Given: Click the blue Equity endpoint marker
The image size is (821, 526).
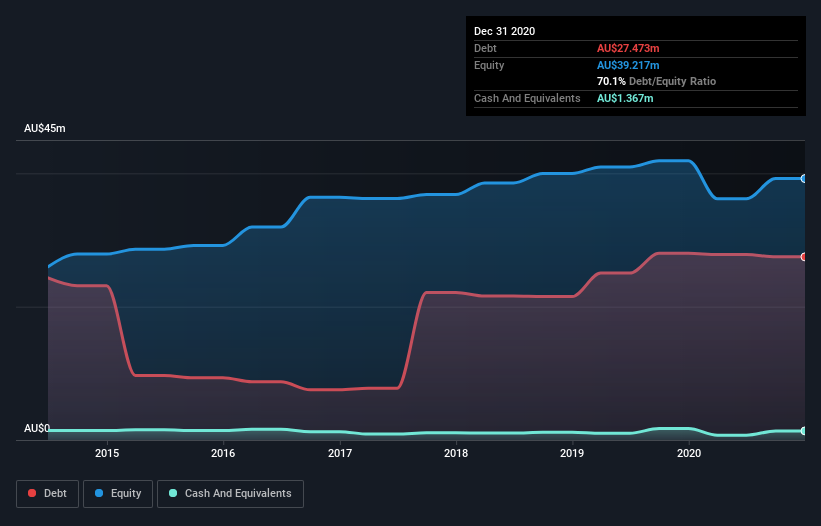Looking at the screenshot, I should [804, 178].
